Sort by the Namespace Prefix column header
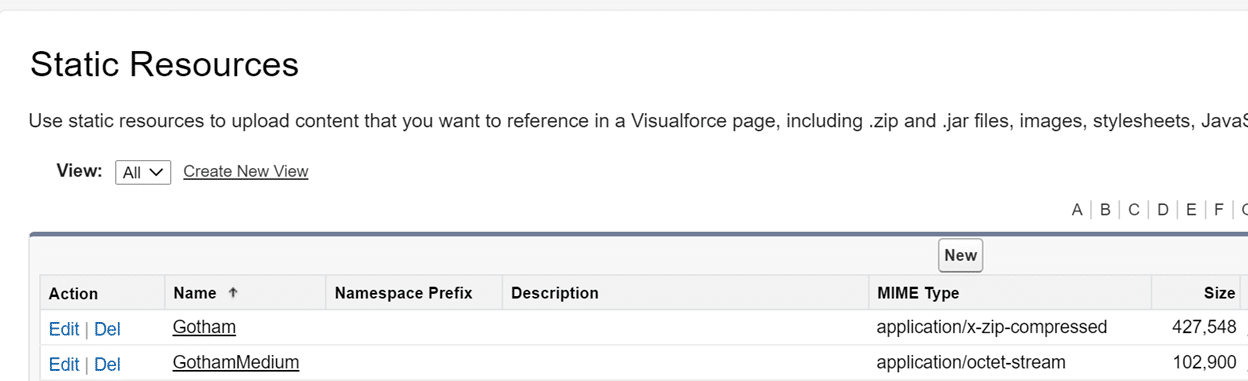Viewport: 1248px width, 381px height. pos(403,293)
